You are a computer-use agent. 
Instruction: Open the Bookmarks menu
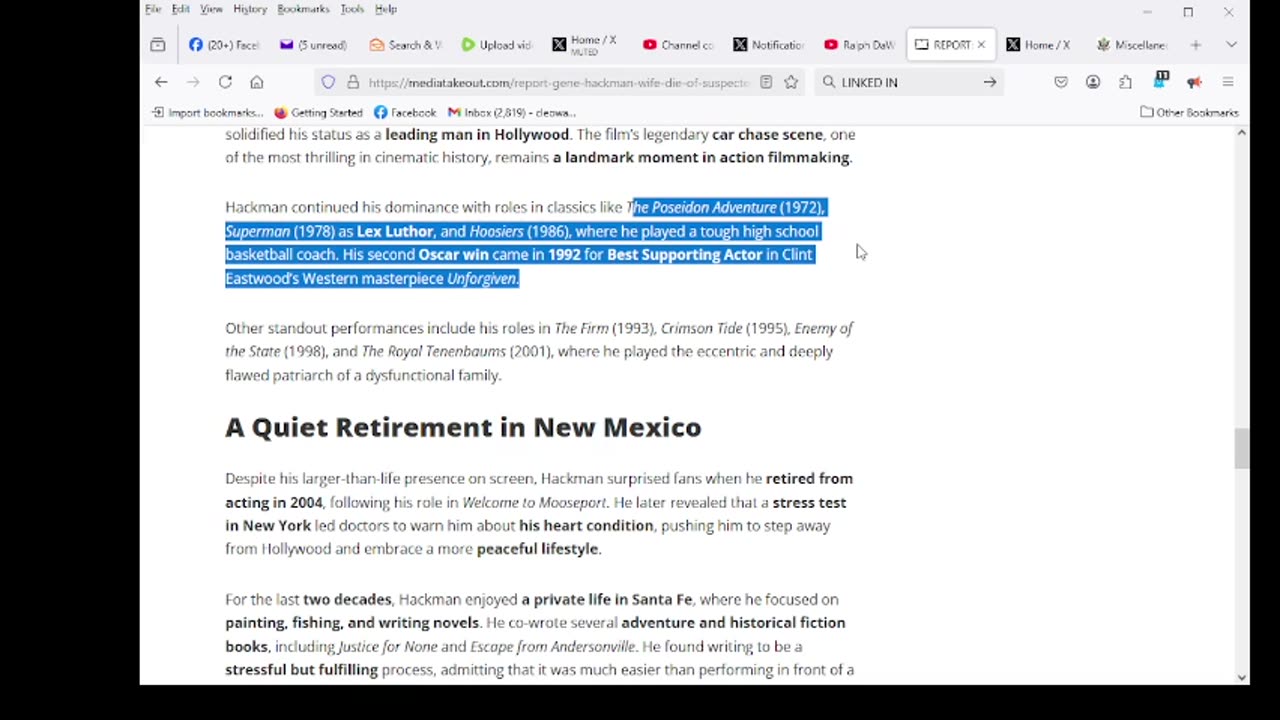pyautogui.click(x=303, y=9)
